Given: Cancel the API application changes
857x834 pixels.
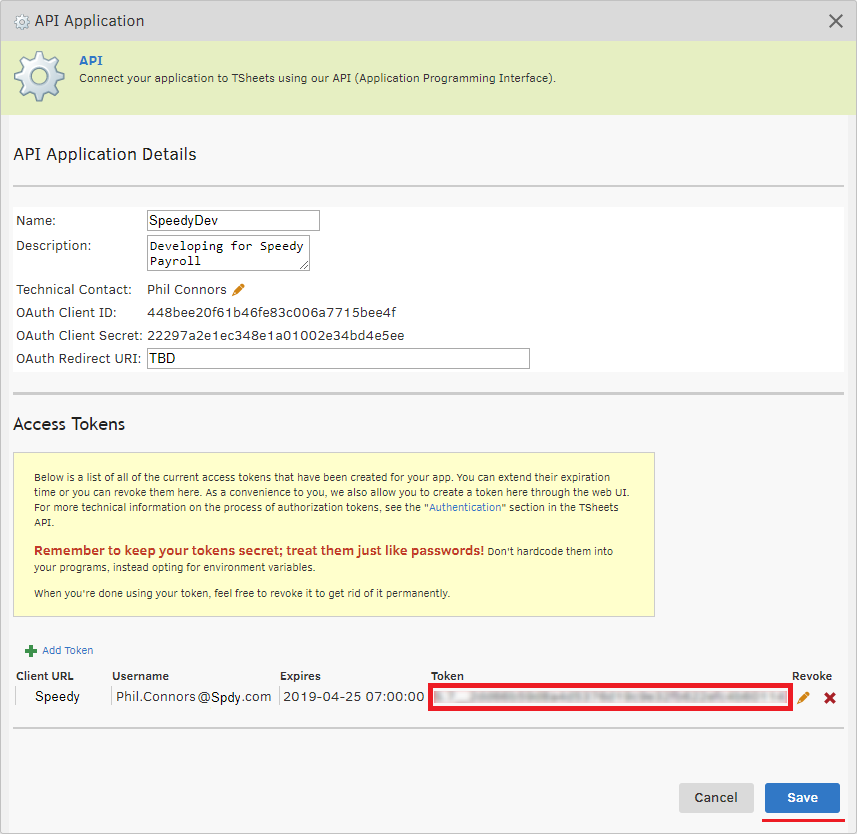Looking at the screenshot, I should [x=716, y=797].
